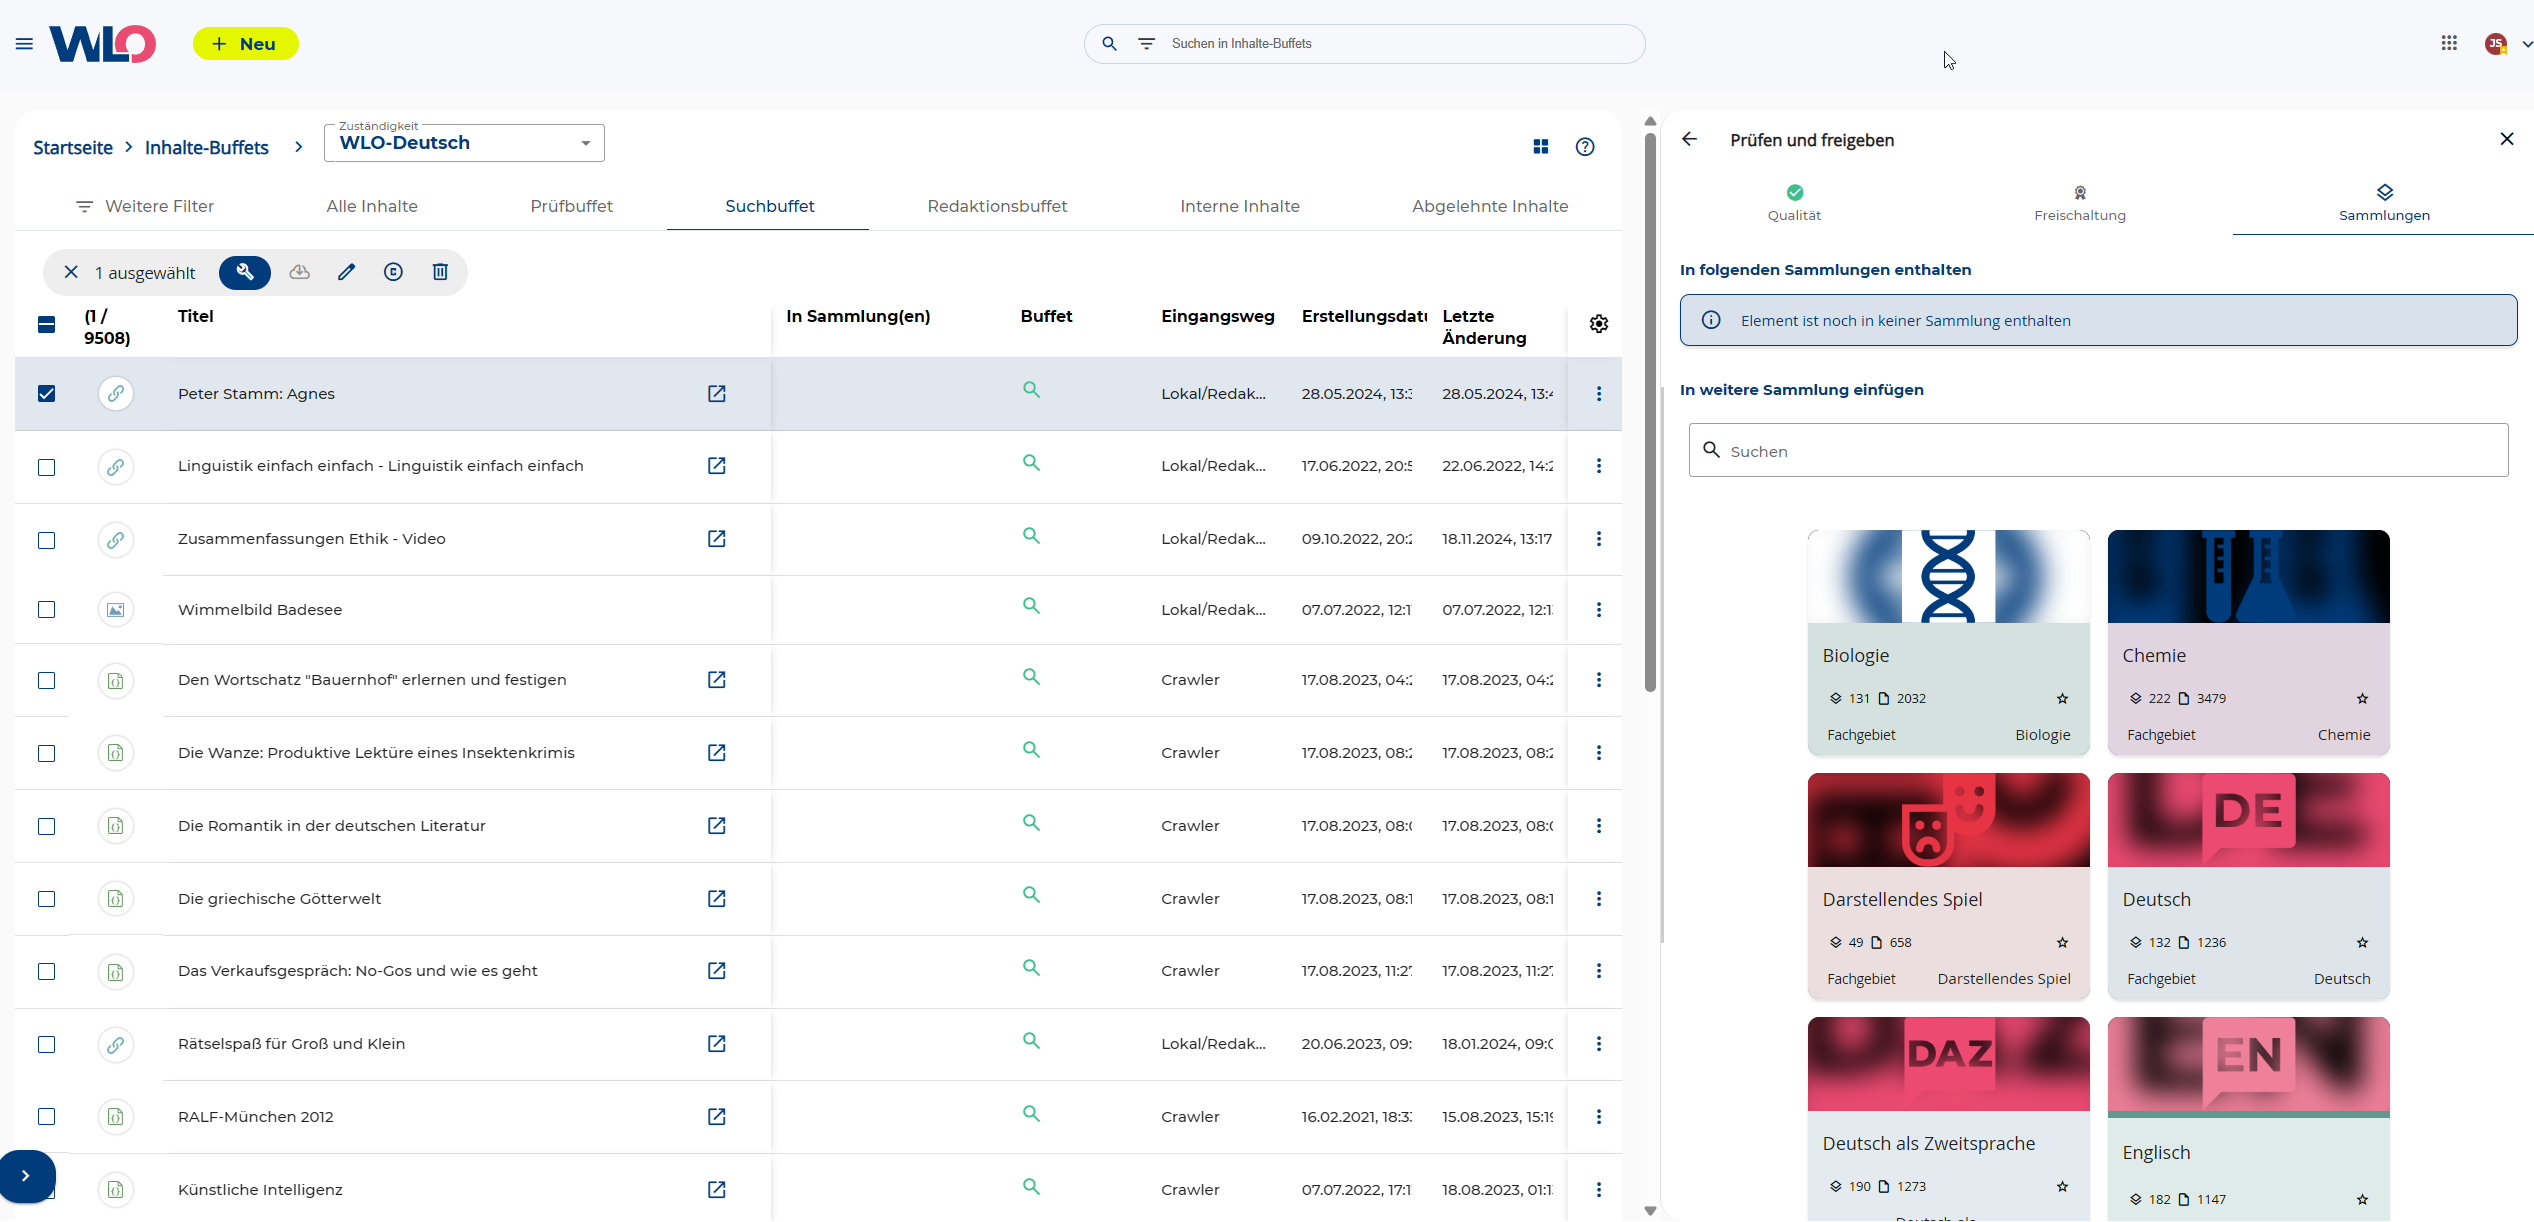
Task: Toggle the select-all header checkbox
Action: (x=47, y=325)
